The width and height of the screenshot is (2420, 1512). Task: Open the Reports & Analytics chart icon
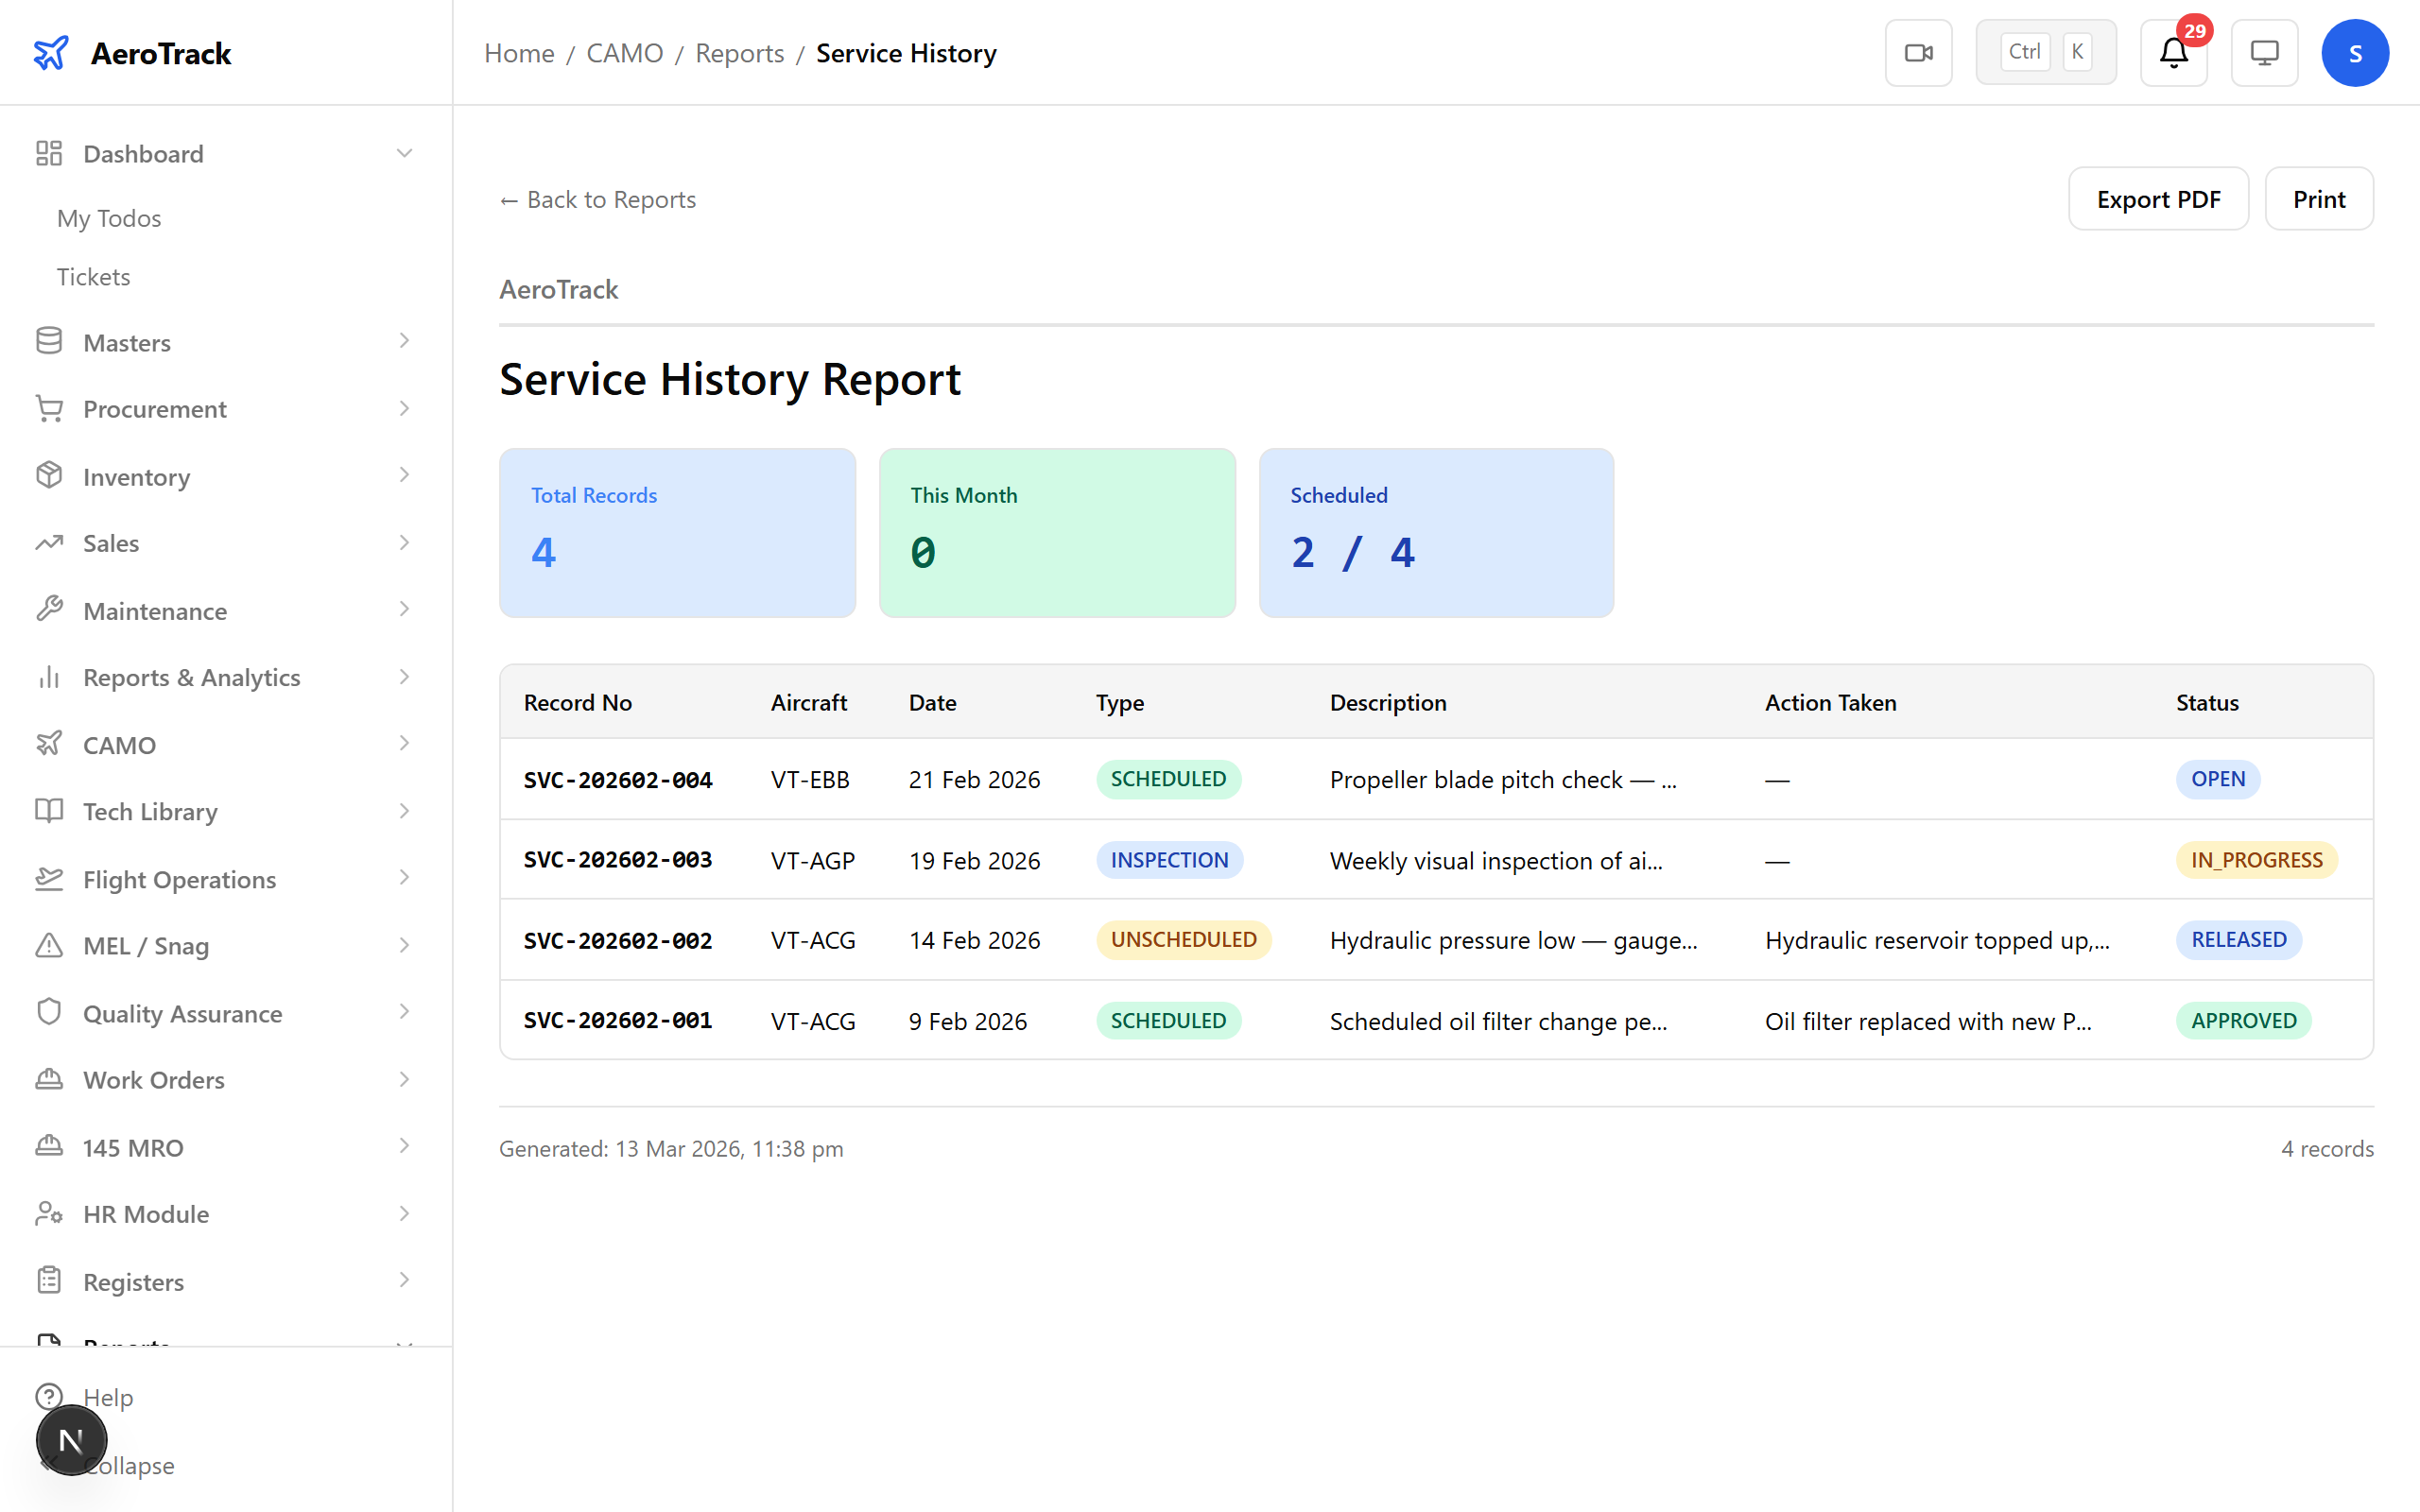tap(49, 677)
